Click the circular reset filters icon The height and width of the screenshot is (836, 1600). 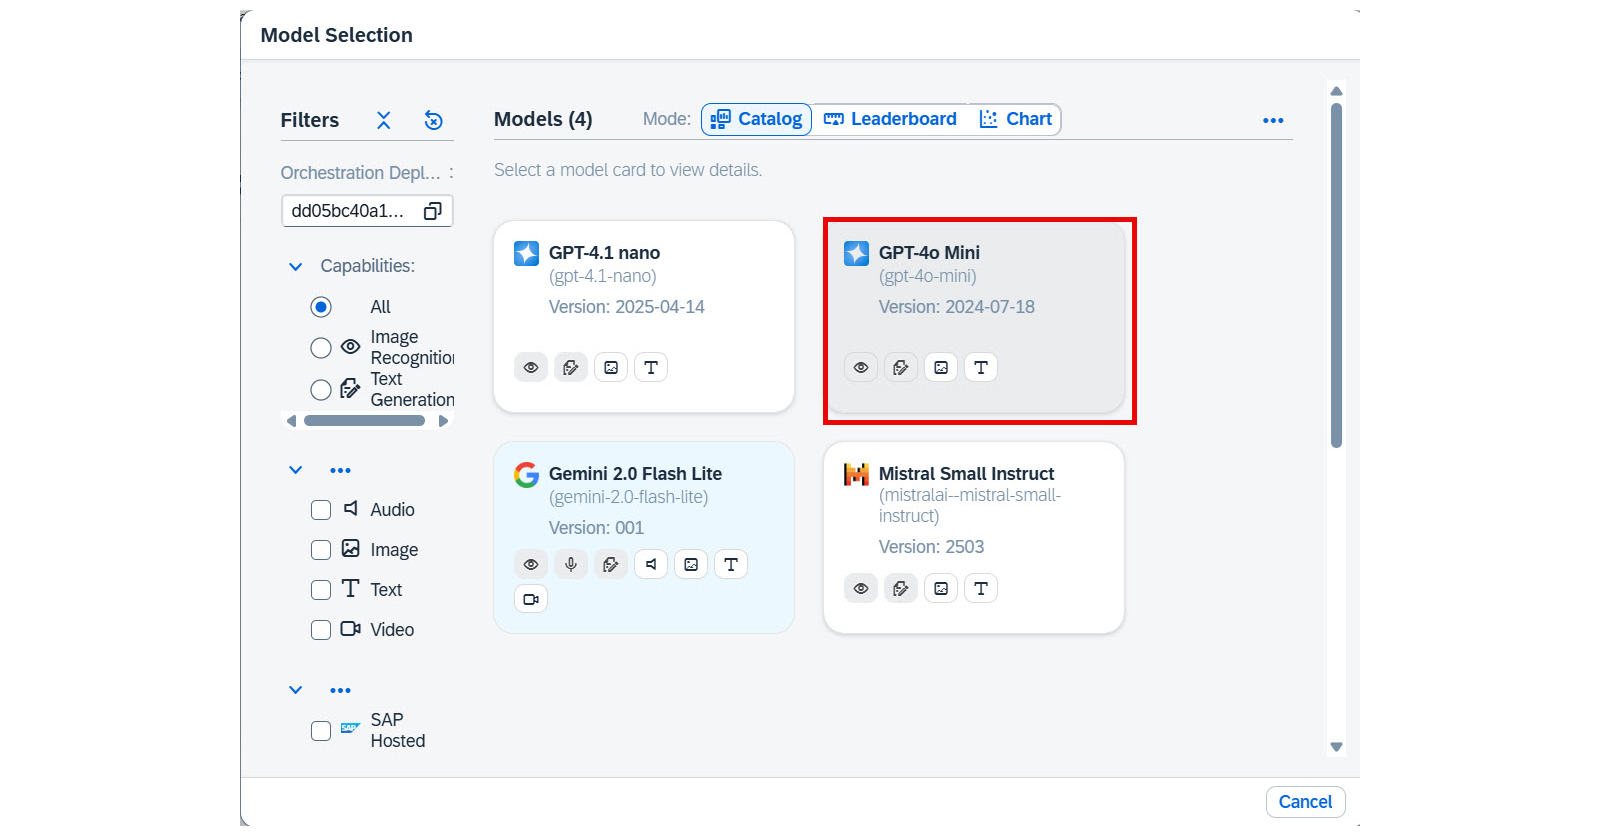tap(433, 120)
